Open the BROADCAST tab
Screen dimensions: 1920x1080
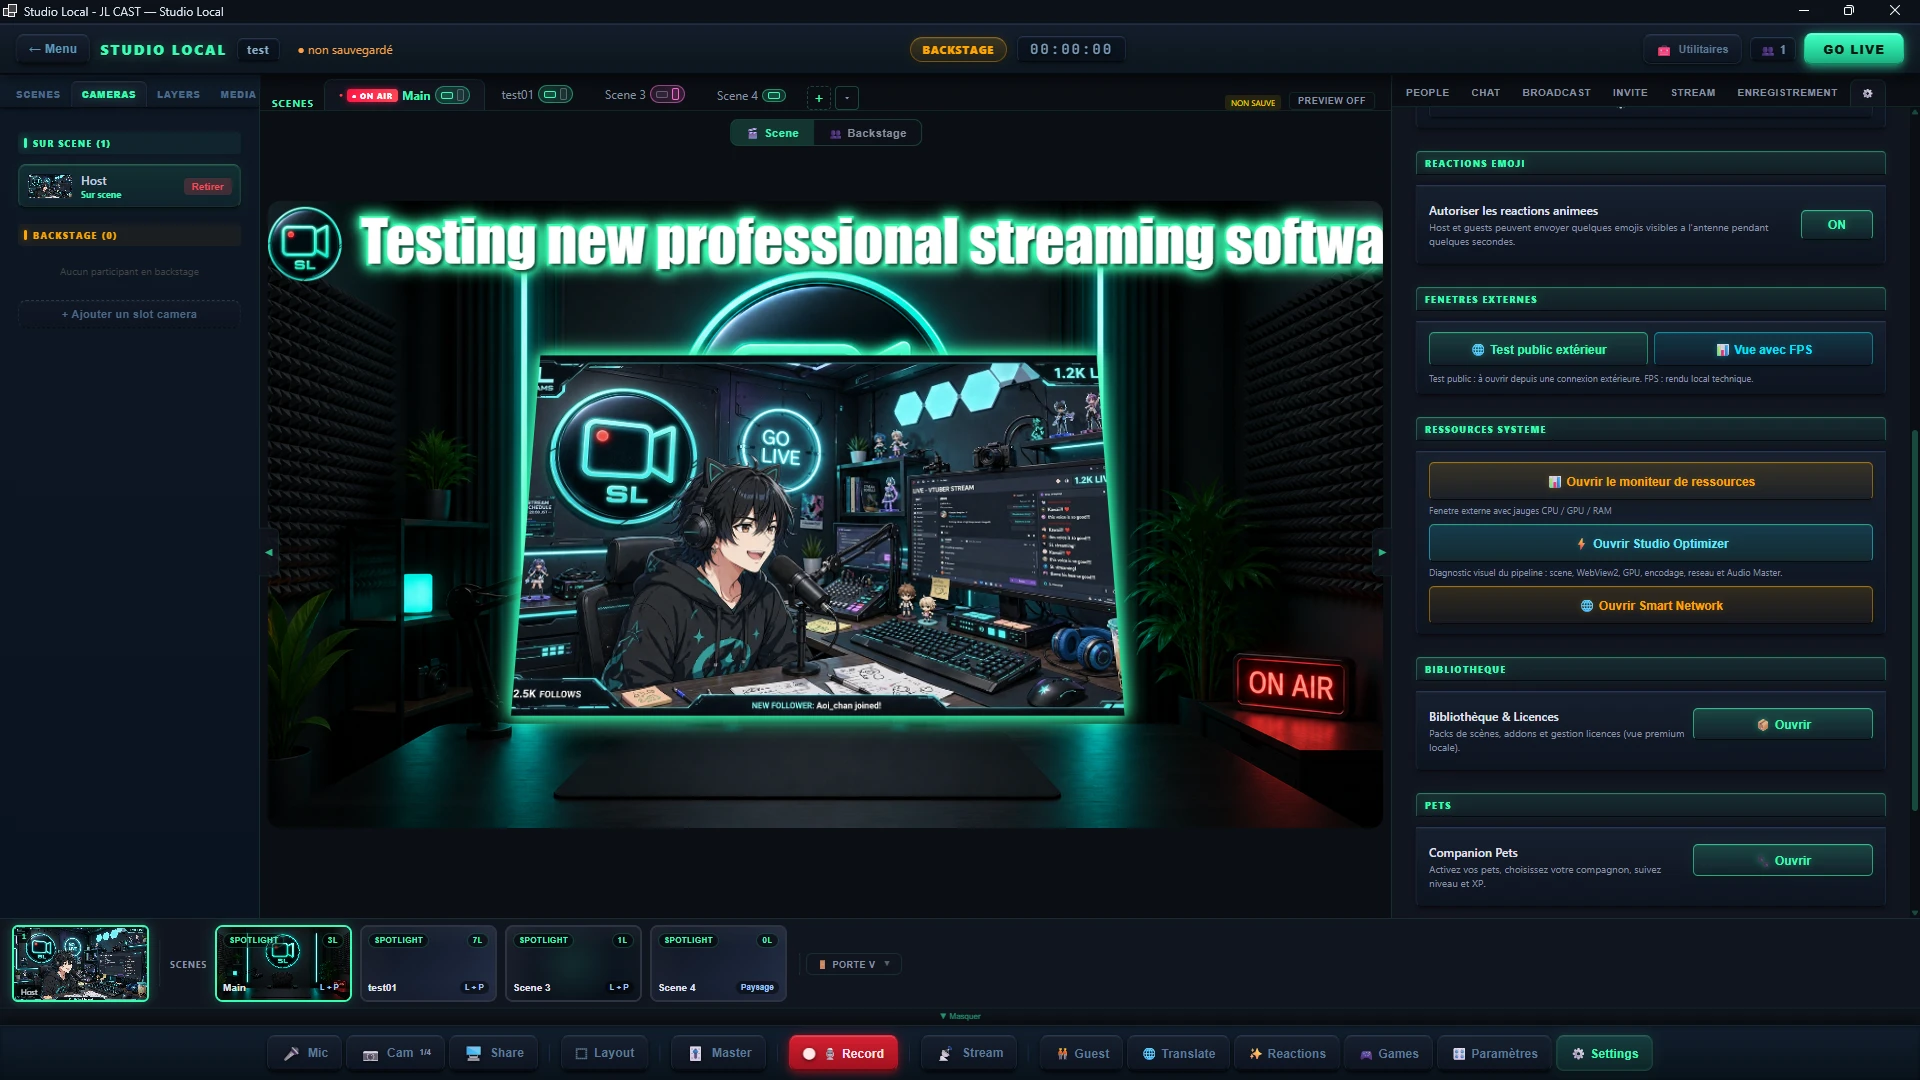coord(1556,93)
